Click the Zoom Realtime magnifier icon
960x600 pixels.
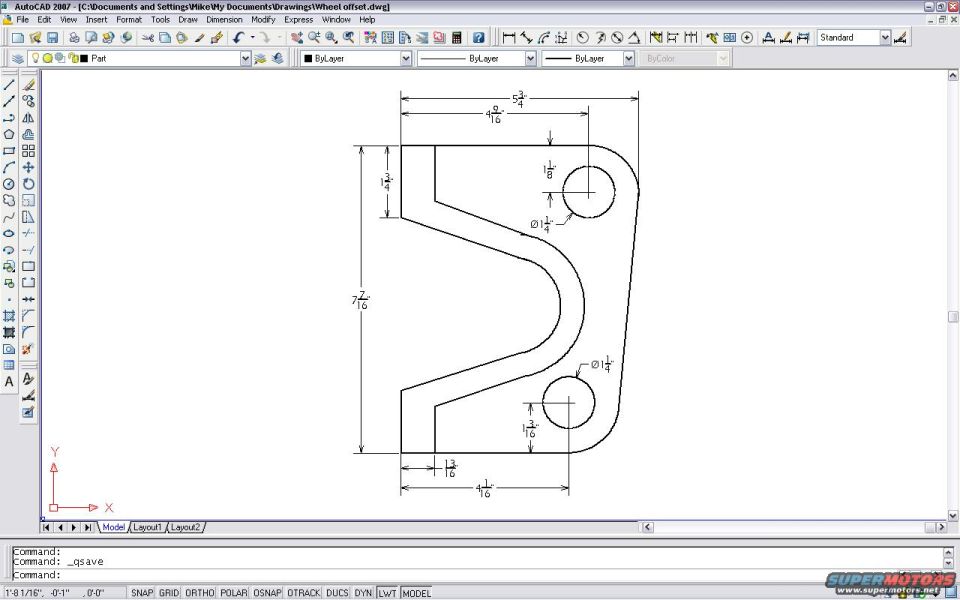tap(314, 37)
